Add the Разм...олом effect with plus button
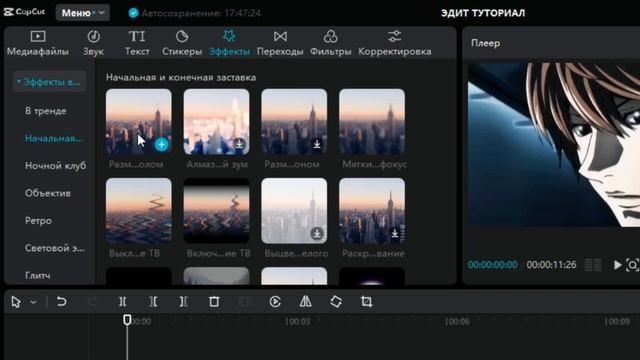 click(162, 144)
